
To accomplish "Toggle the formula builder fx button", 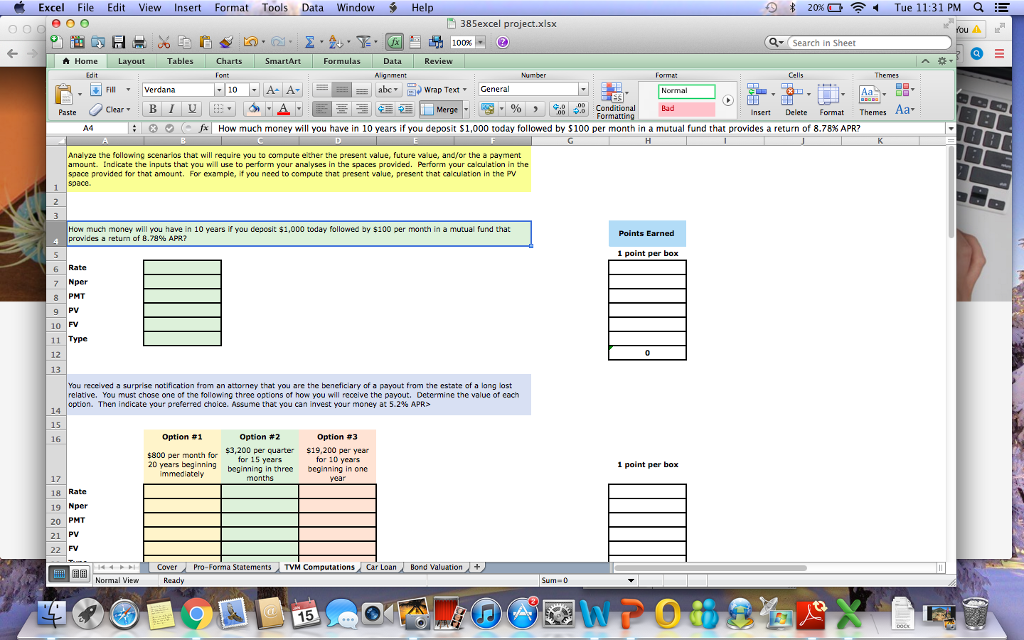I will (394, 42).
